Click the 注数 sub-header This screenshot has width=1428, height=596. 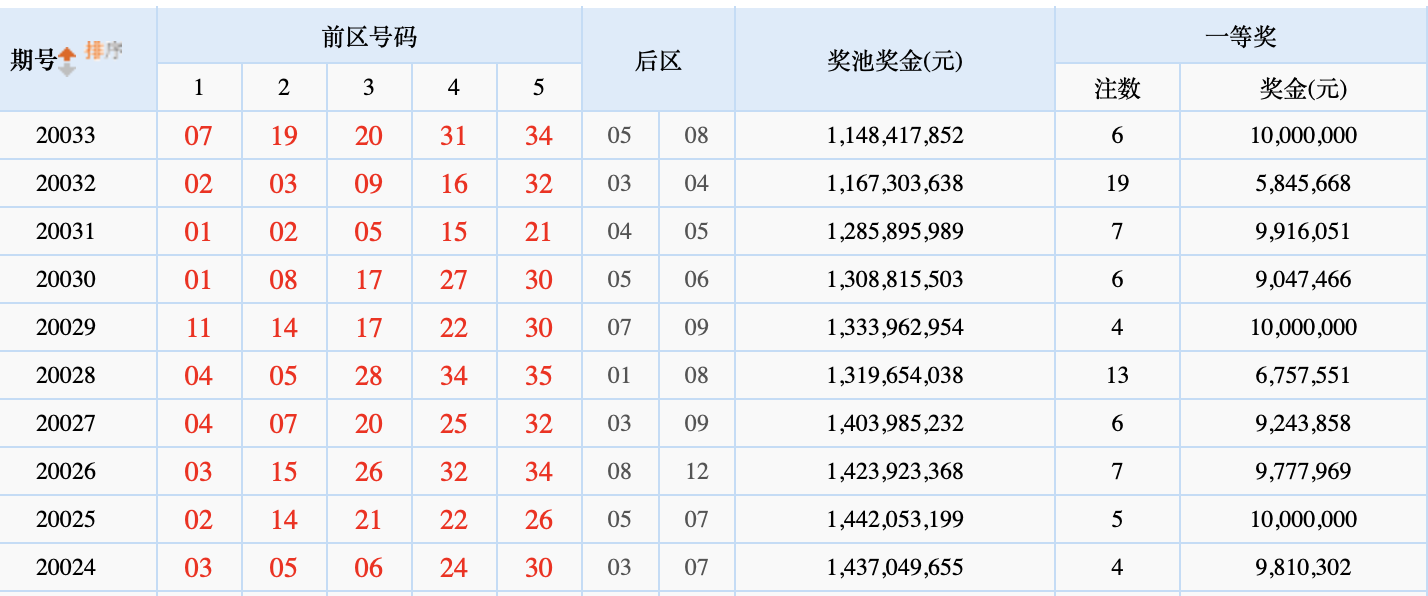(1117, 89)
